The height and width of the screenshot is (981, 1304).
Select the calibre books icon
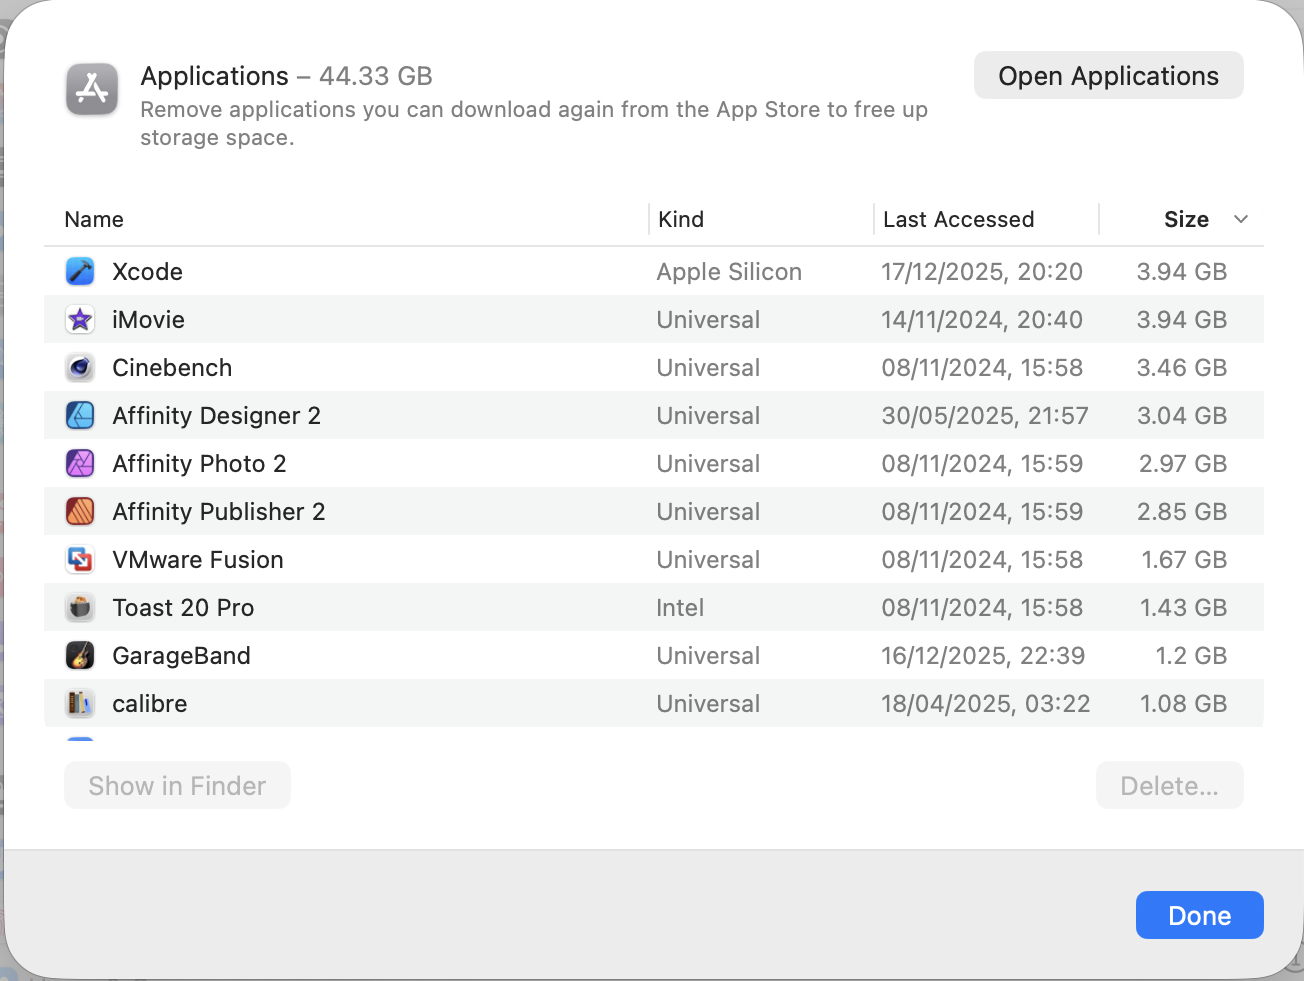[80, 704]
